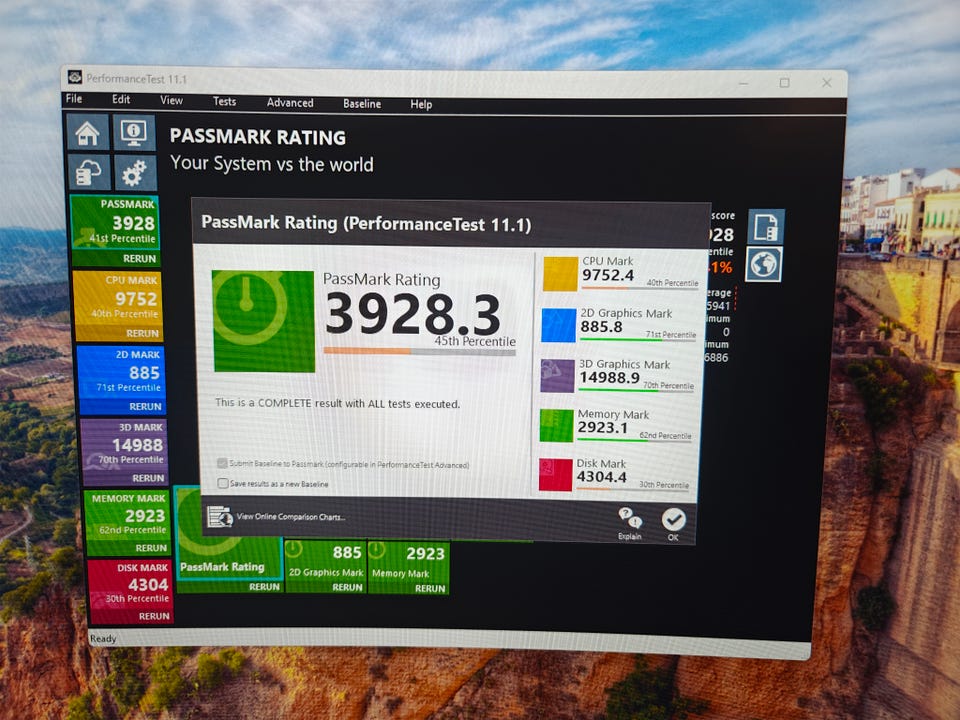Click the 3928.3 PassMark Rating score
Image resolution: width=960 pixels, height=720 pixels.
click(413, 315)
